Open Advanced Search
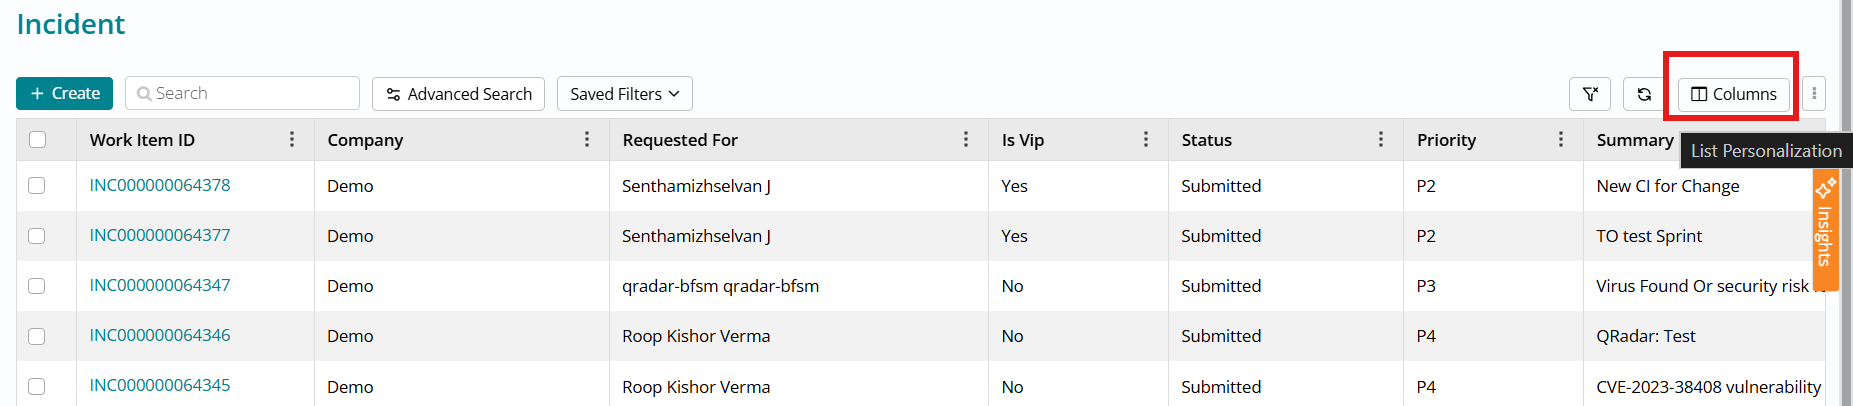The image size is (1853, 406). [458, 94]
